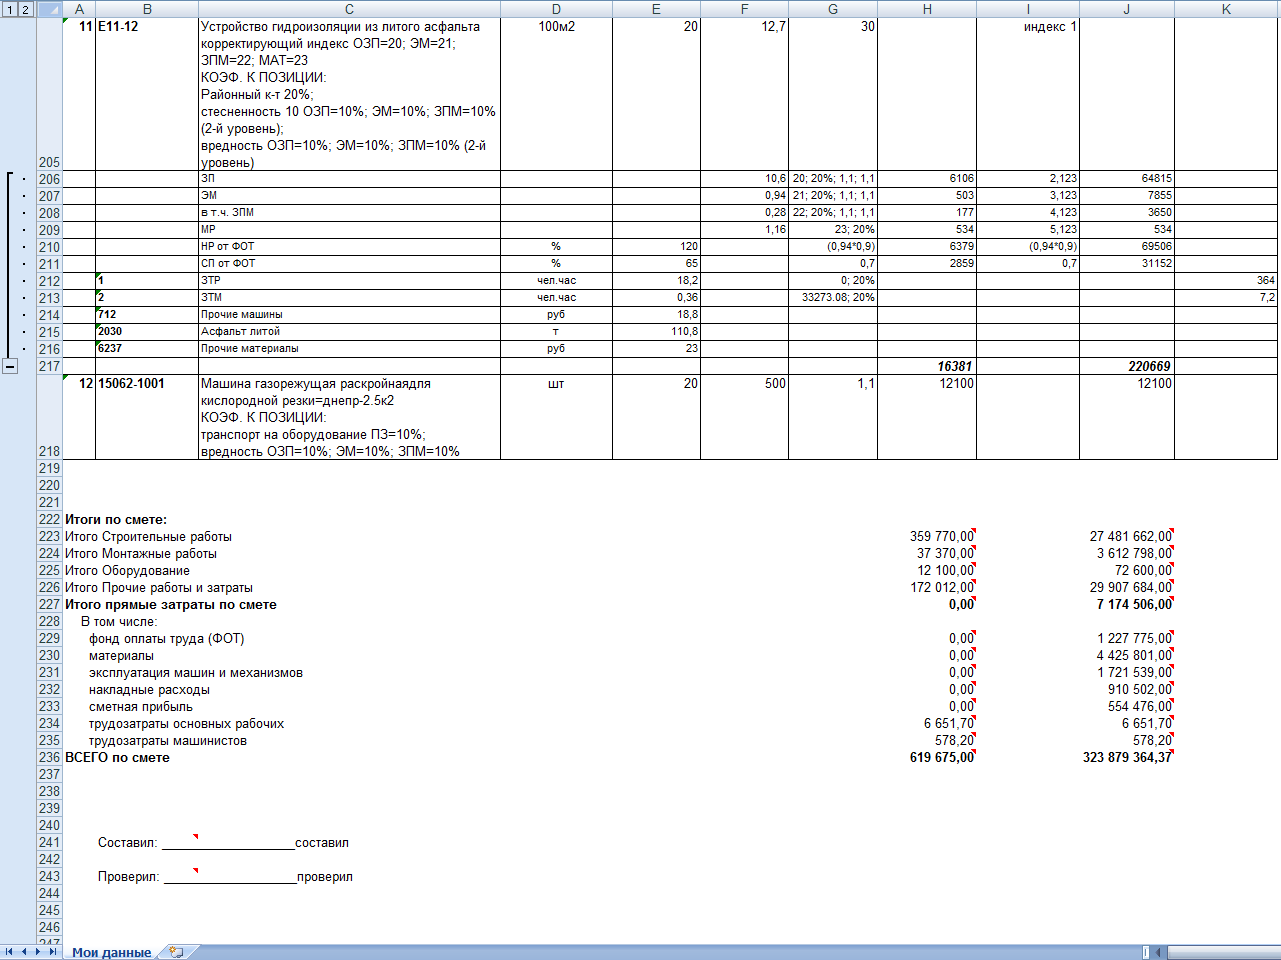Collapse the row group with the minus button
The image size is (1281, 960).
point(10,366)
